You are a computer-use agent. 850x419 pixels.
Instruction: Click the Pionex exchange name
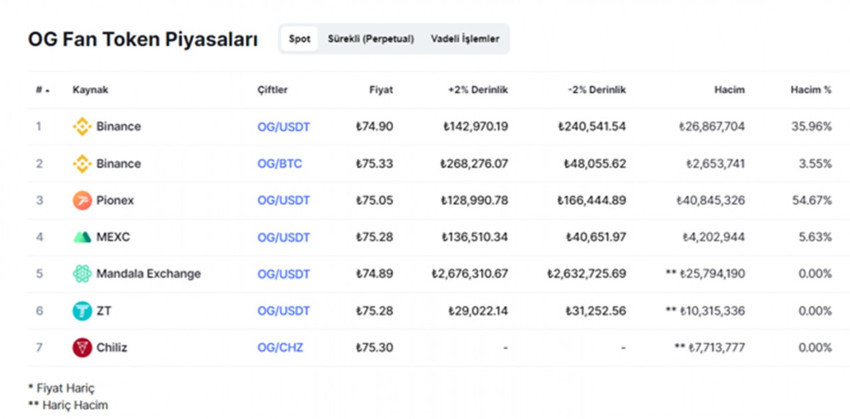[115, 201]
